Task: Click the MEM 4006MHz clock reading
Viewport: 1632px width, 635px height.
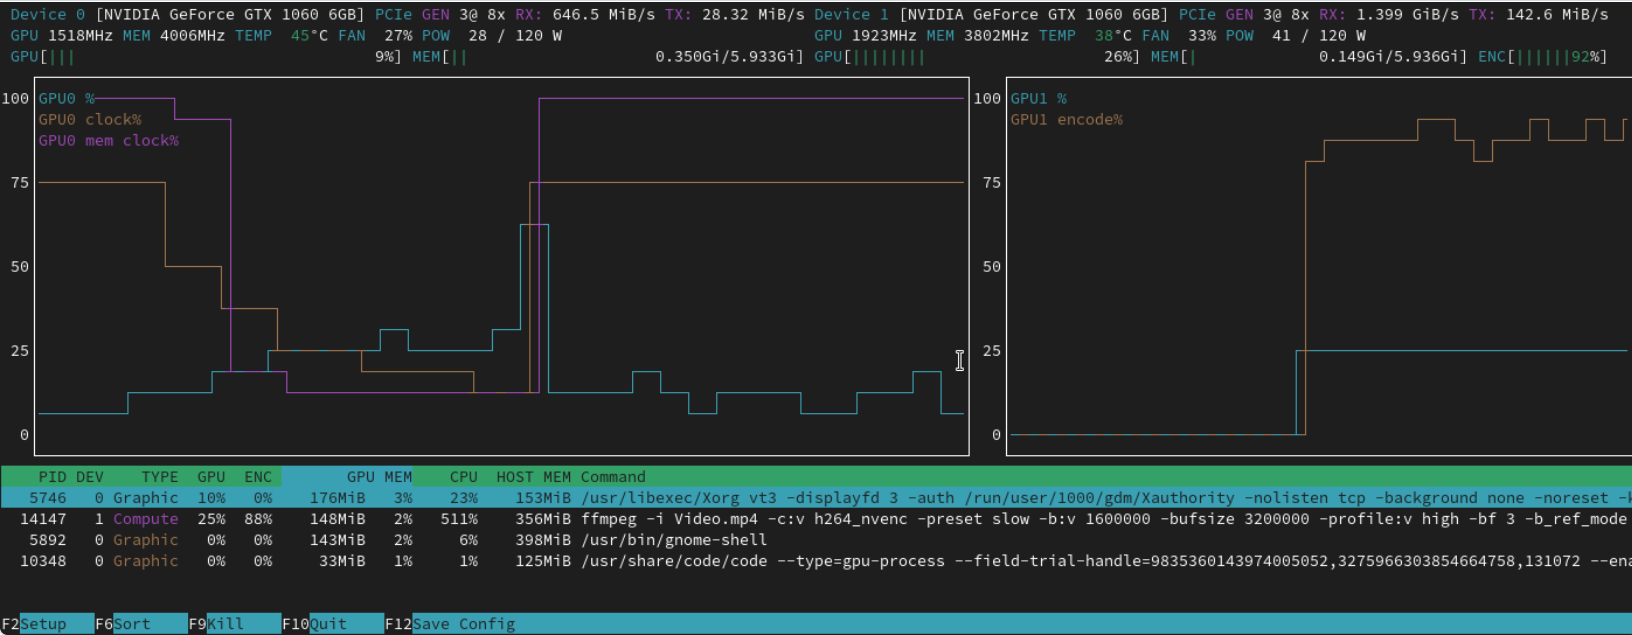Action: pos(175,35)
